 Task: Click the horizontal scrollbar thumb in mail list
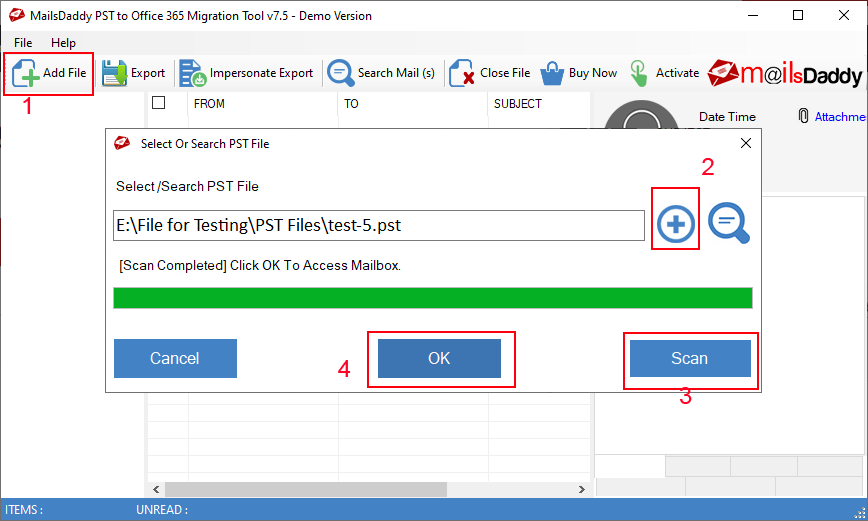pos(306,489)
